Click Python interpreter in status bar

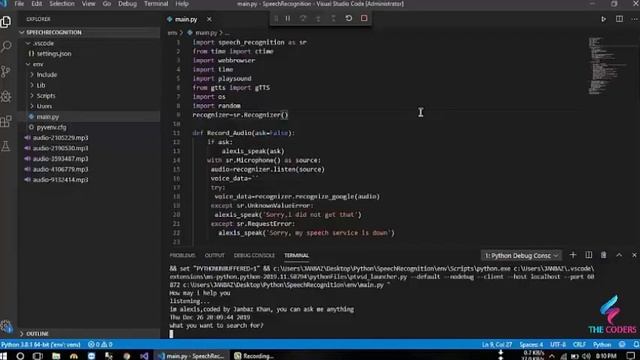[x=41, y=344]
